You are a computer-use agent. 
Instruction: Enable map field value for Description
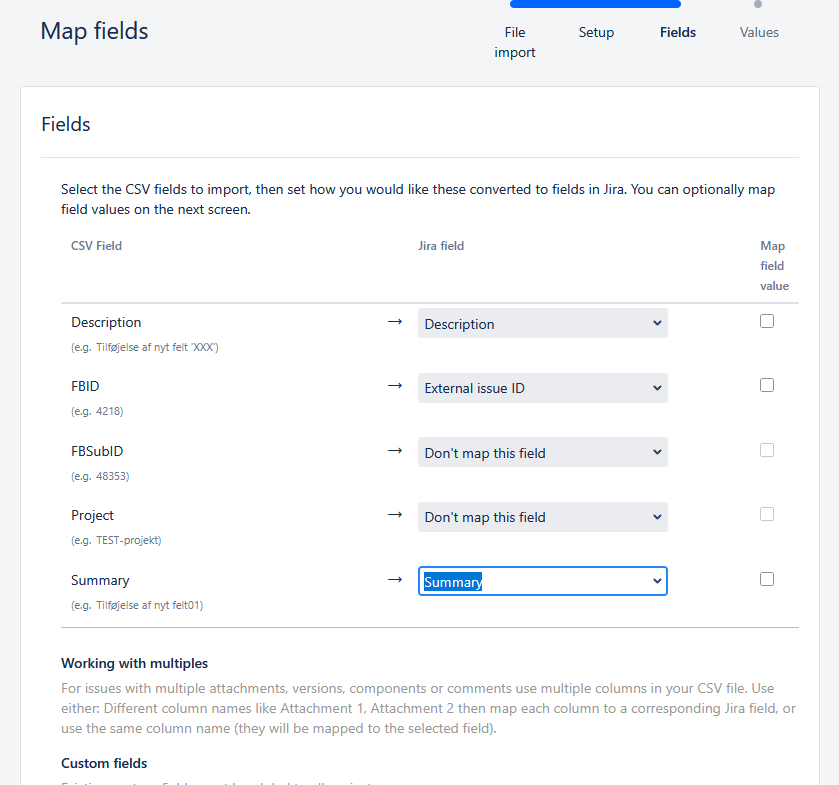767,321
